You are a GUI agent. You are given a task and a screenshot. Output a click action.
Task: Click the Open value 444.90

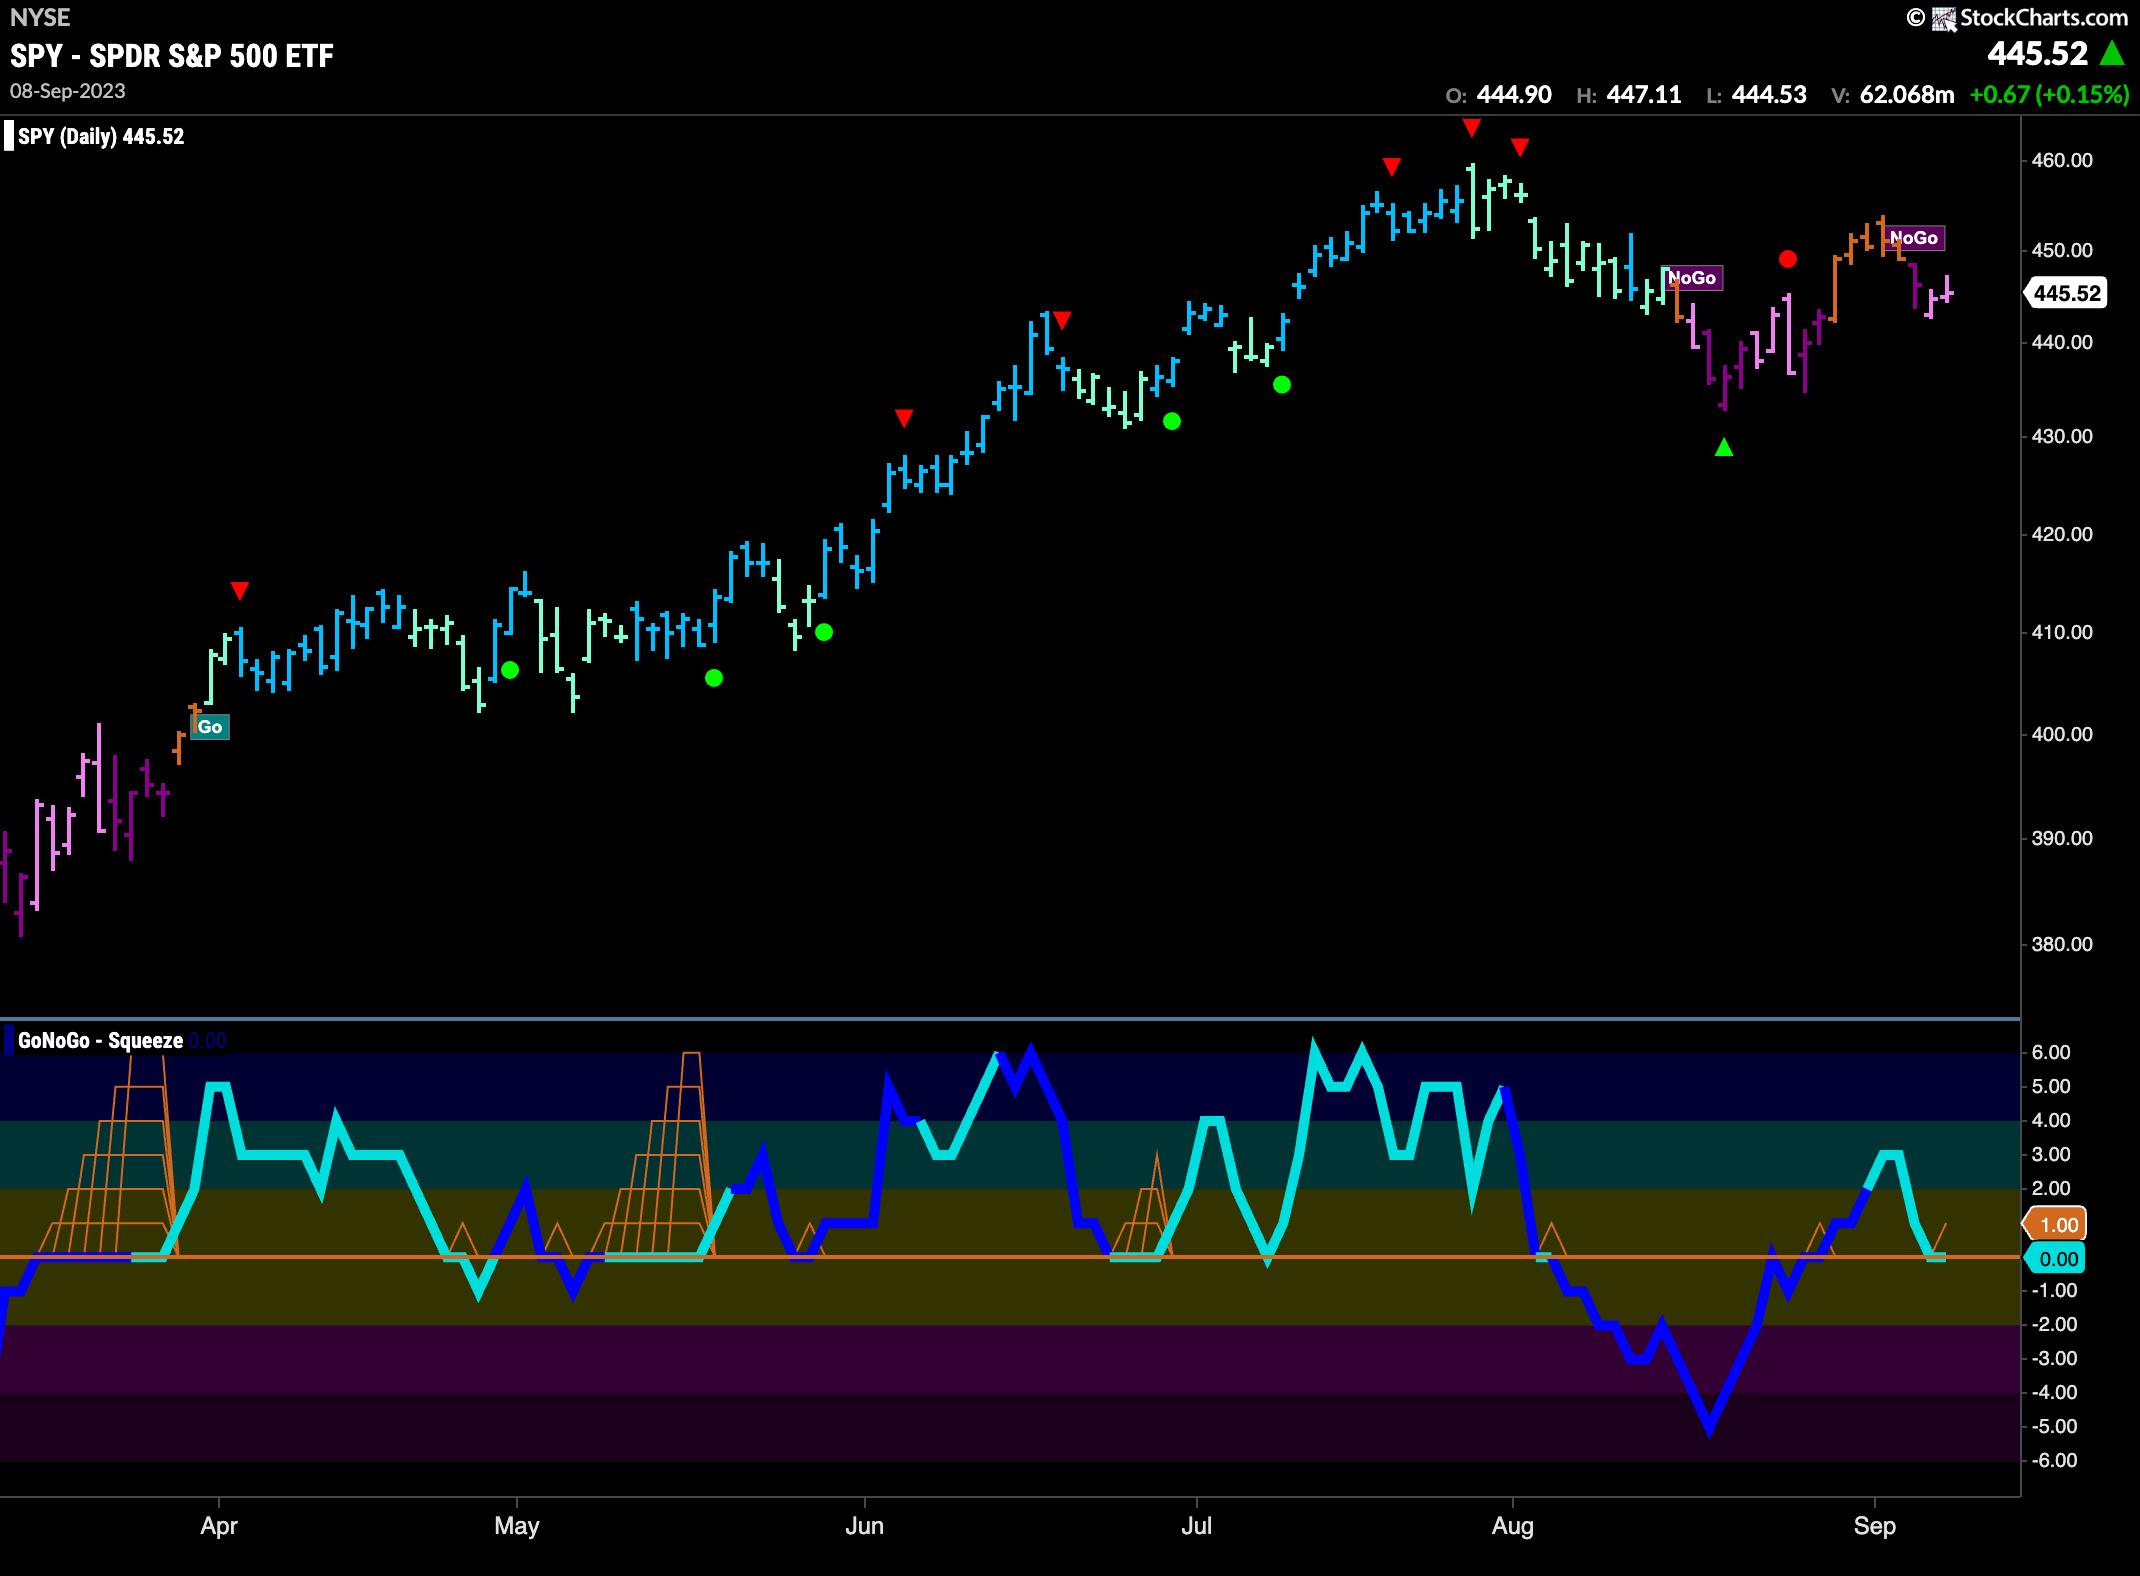1514,95
